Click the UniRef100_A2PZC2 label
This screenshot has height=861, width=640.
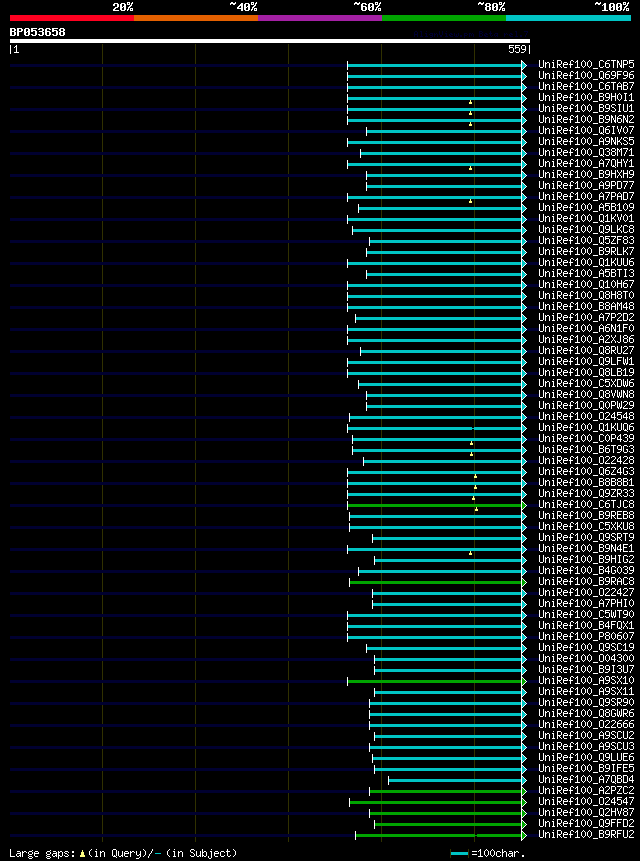click(x=586, y=790)
